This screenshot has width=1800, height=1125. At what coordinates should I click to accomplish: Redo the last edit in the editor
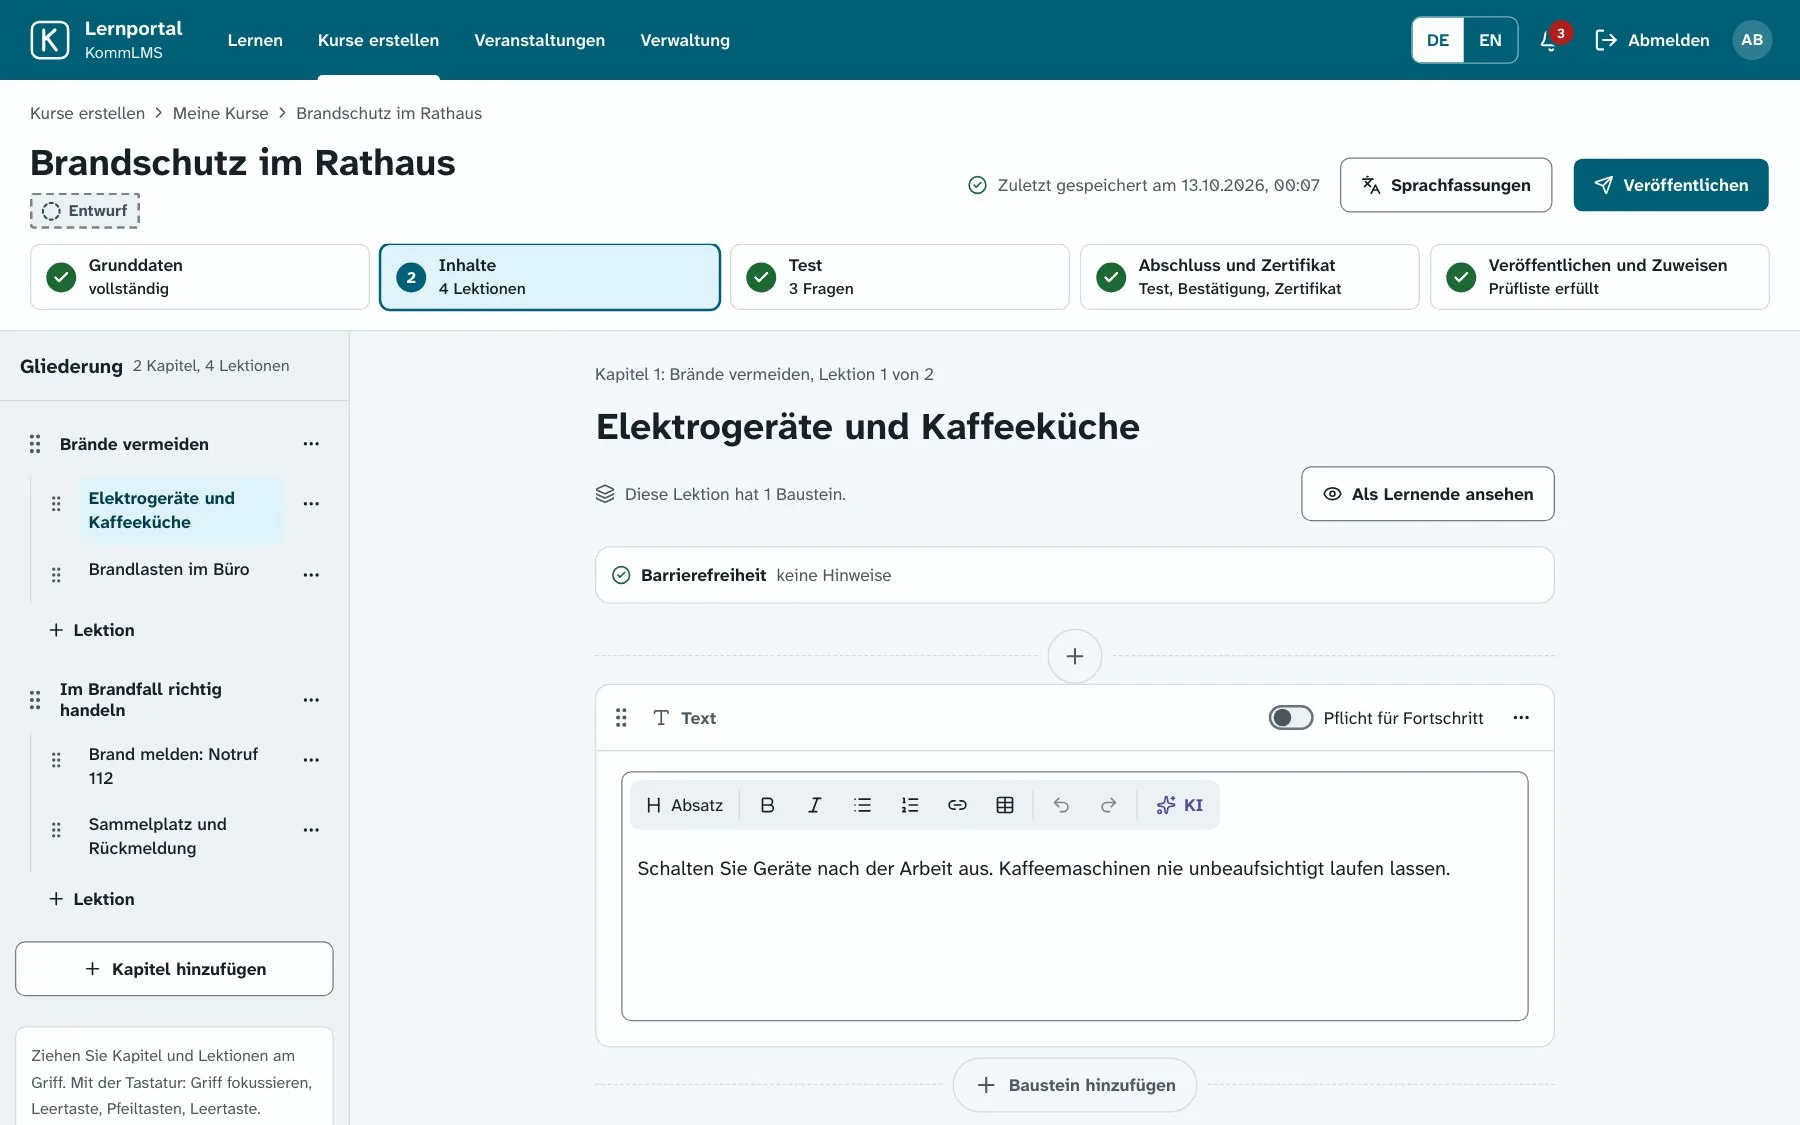point(1108,805)
